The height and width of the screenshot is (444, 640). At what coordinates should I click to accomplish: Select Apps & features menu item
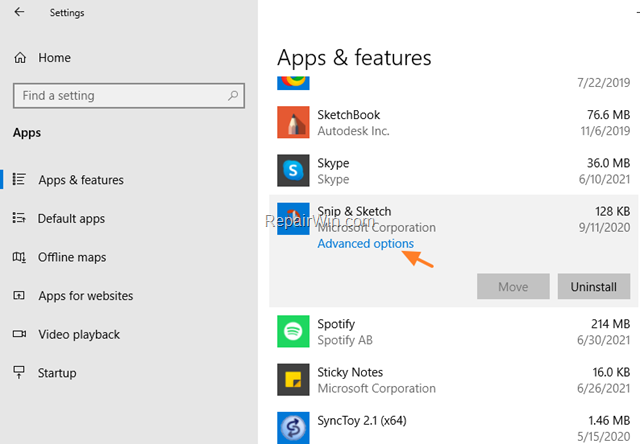point(81,180)
